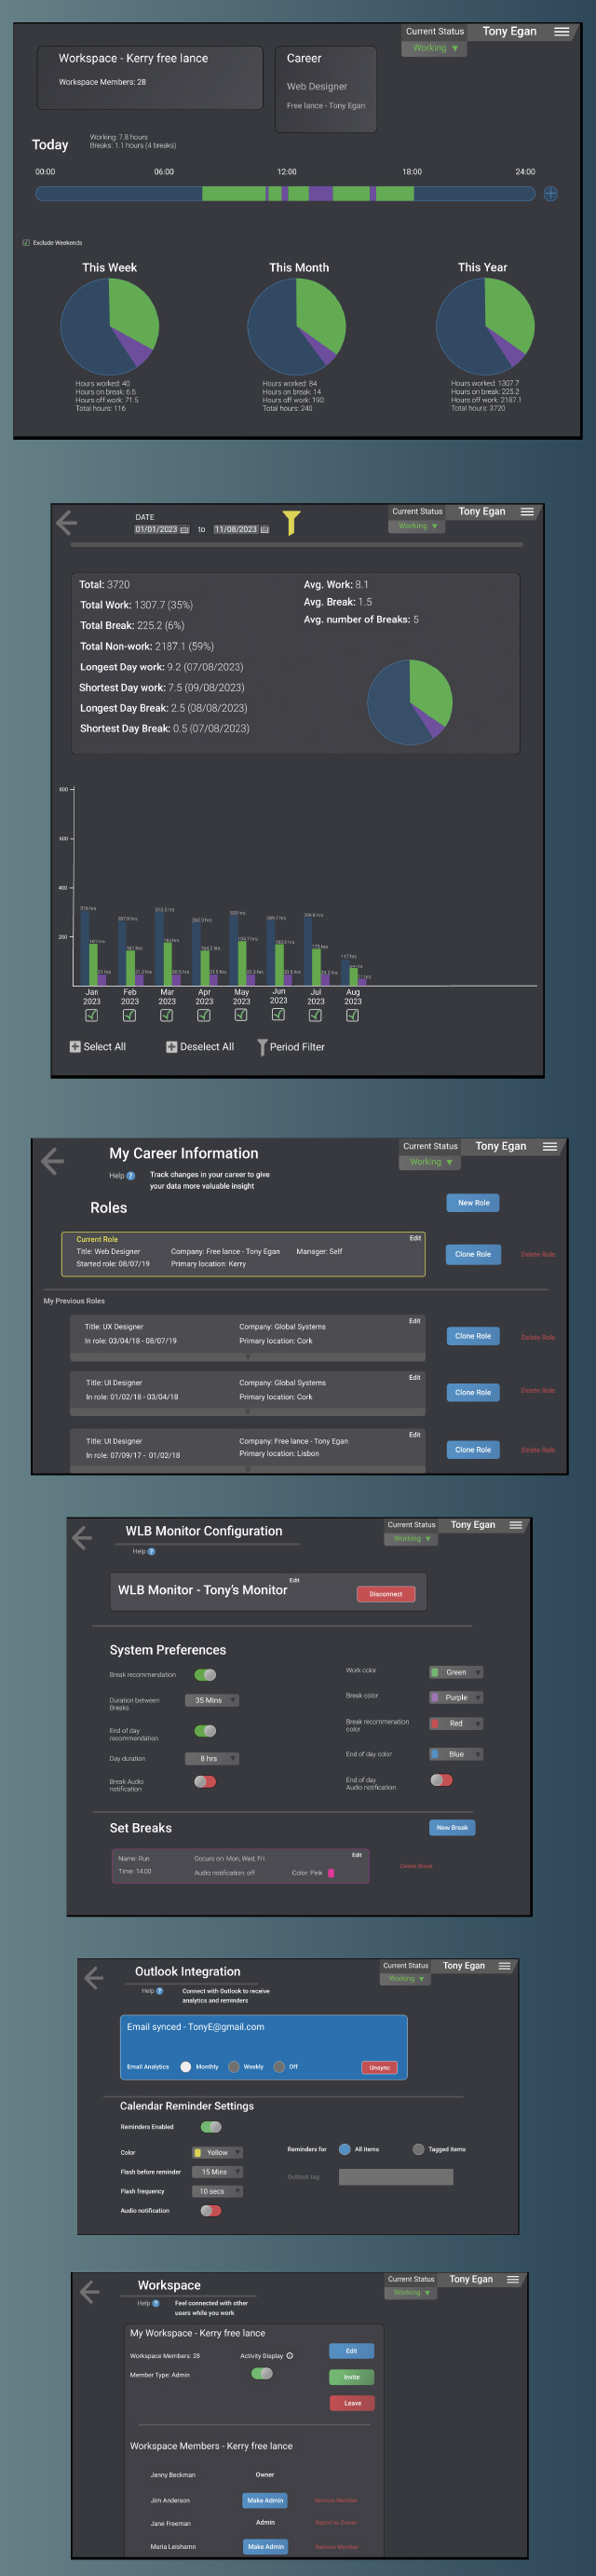Click the New Role button
The image size is (596, 2576).
[x=473, y=1203]
